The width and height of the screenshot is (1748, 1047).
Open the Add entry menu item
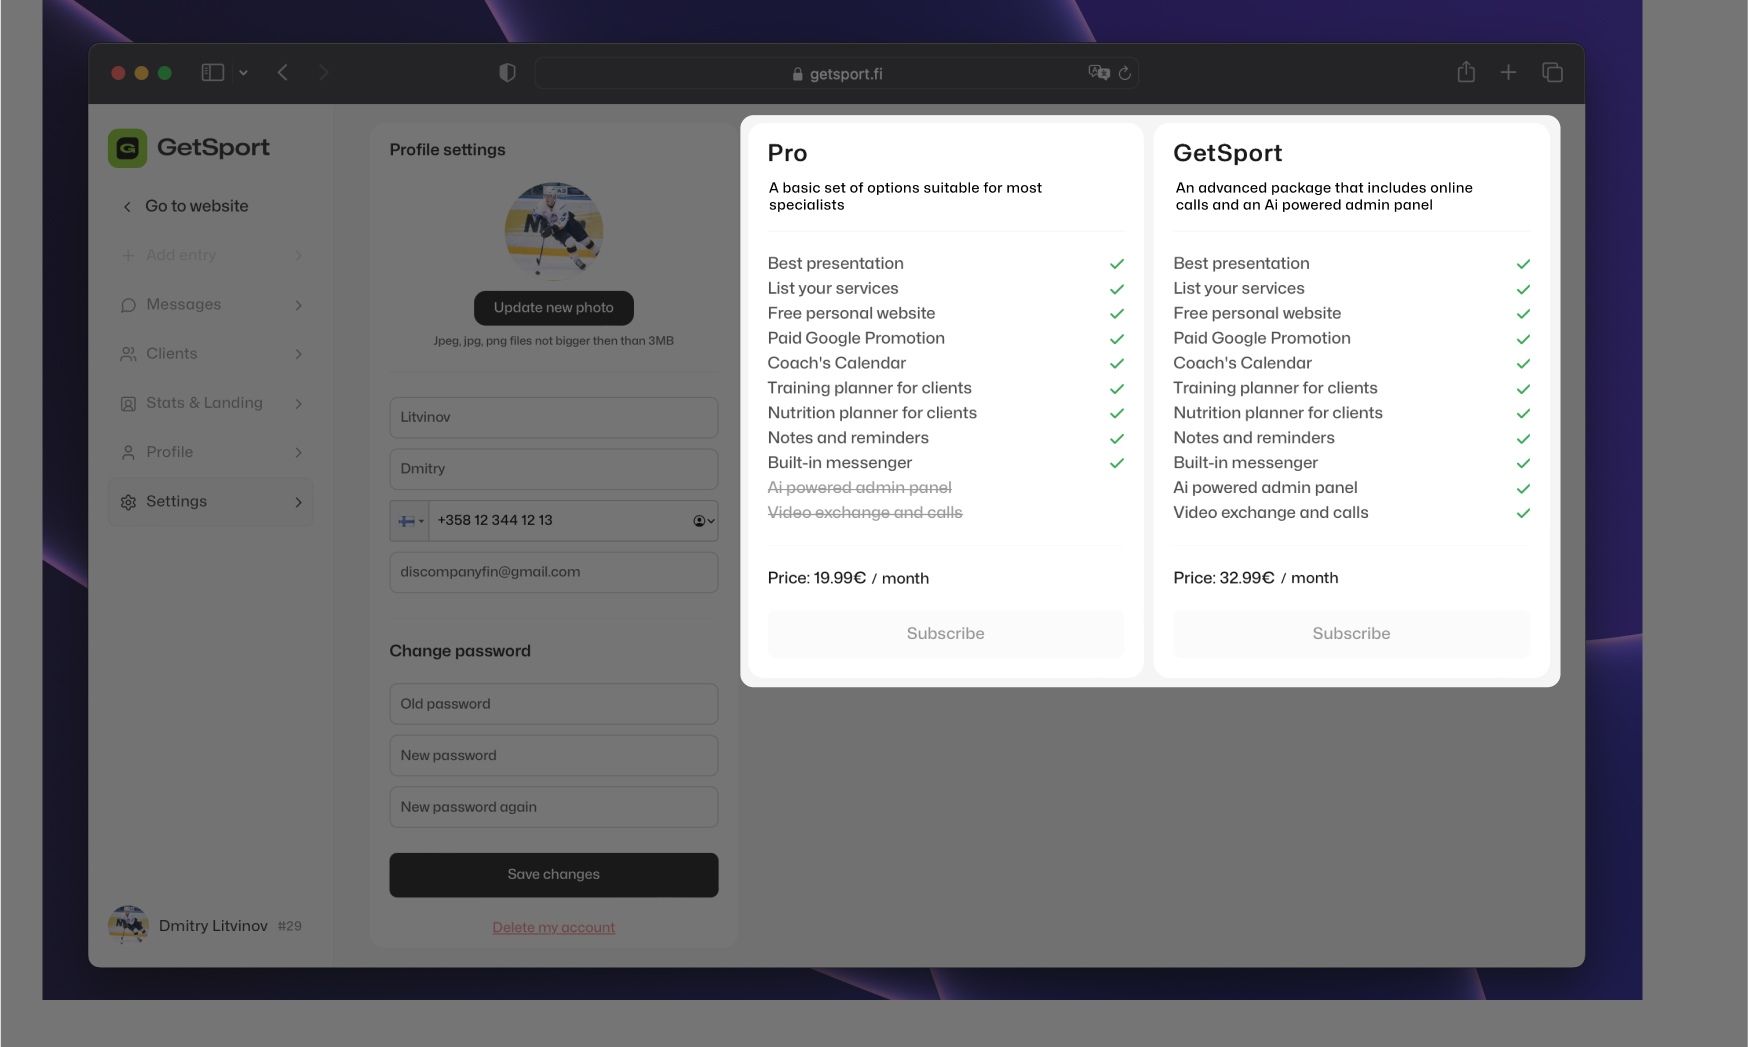pyautogui.click(x=211, y=255)
